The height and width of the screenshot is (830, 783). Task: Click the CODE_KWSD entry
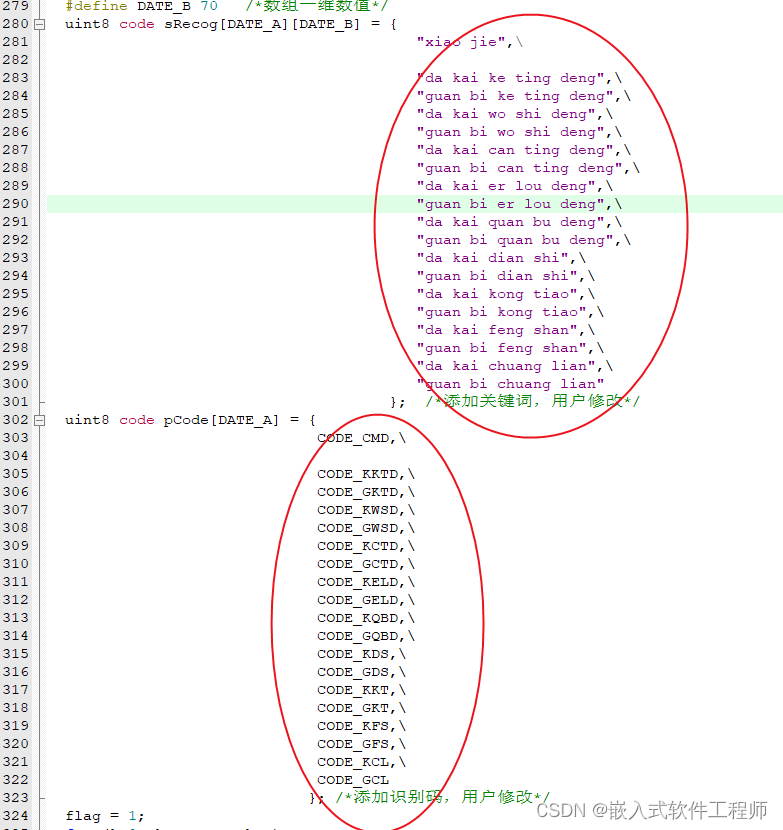click(x=357, y=510)
